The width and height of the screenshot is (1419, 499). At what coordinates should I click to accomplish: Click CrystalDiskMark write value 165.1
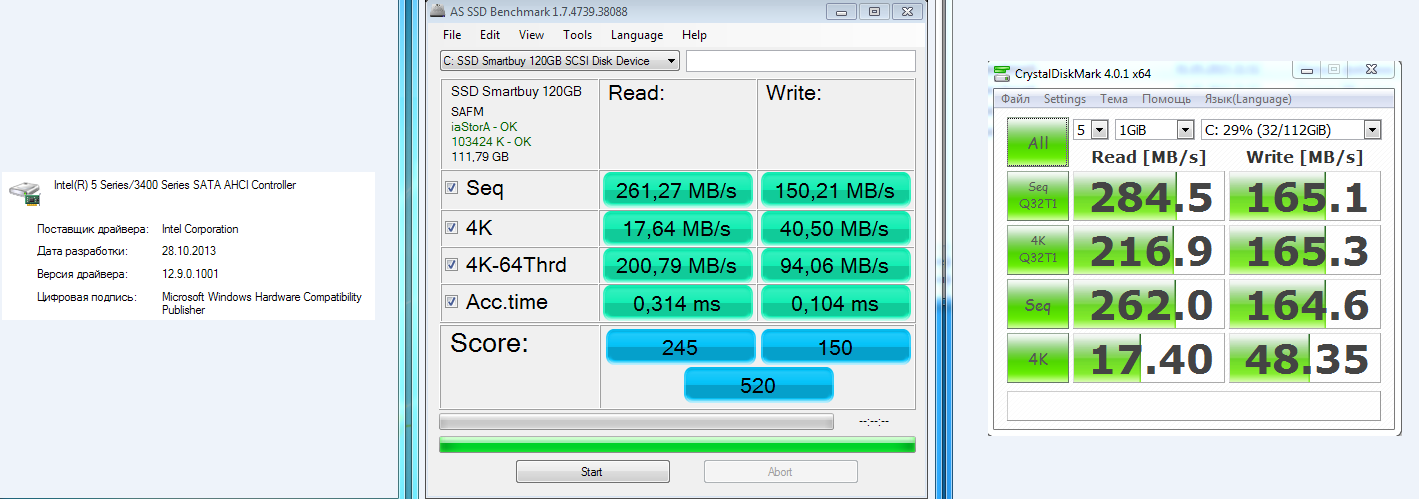[1304, 197]
